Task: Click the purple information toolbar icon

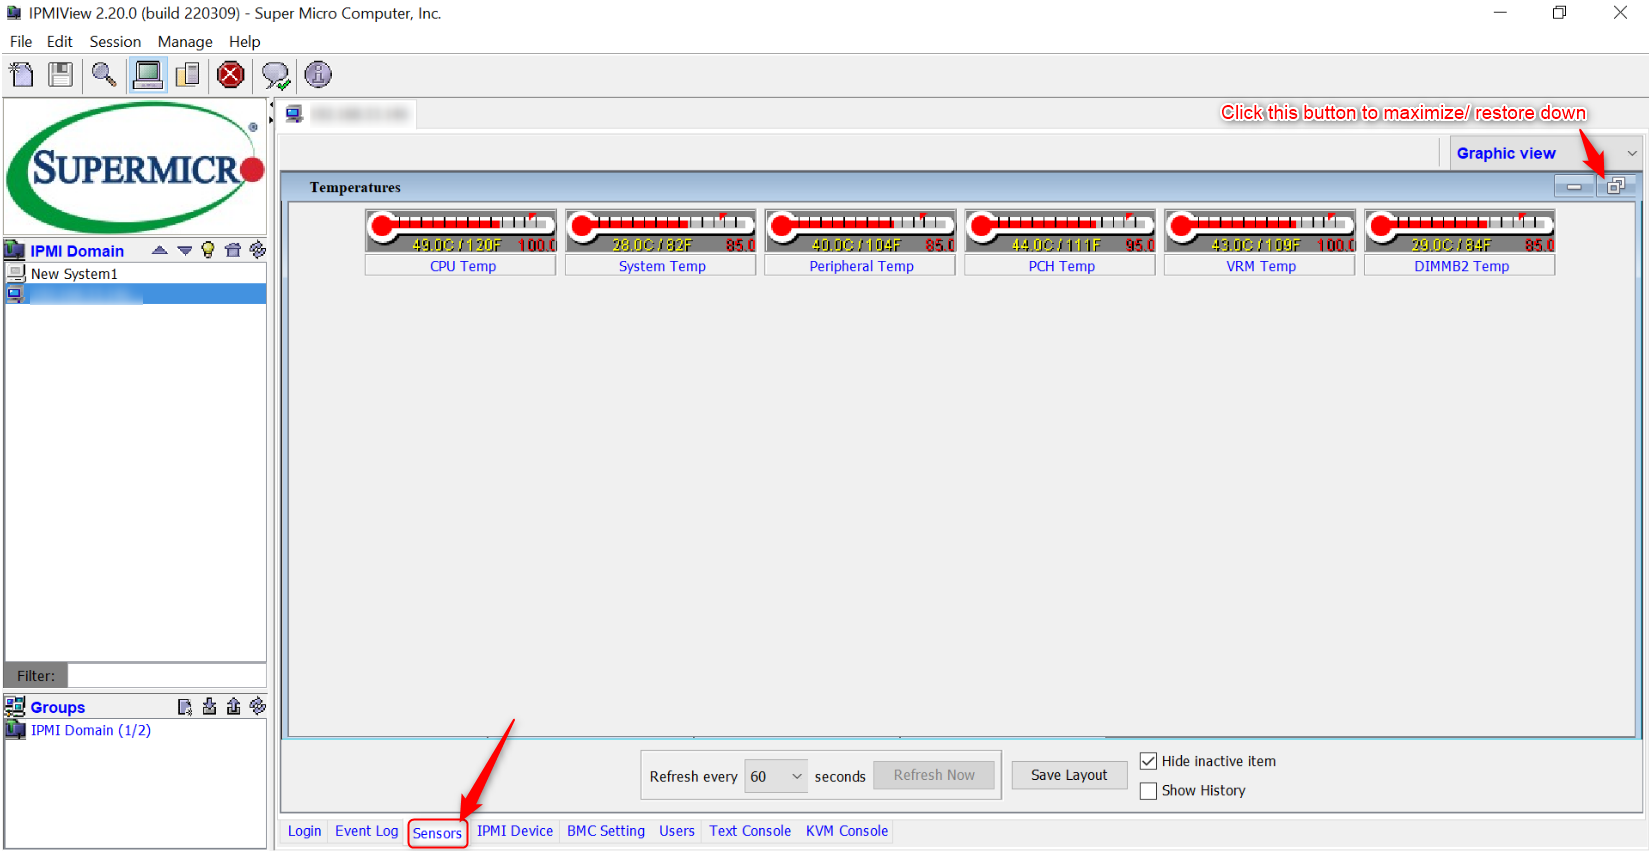Action: click(318, 75)
